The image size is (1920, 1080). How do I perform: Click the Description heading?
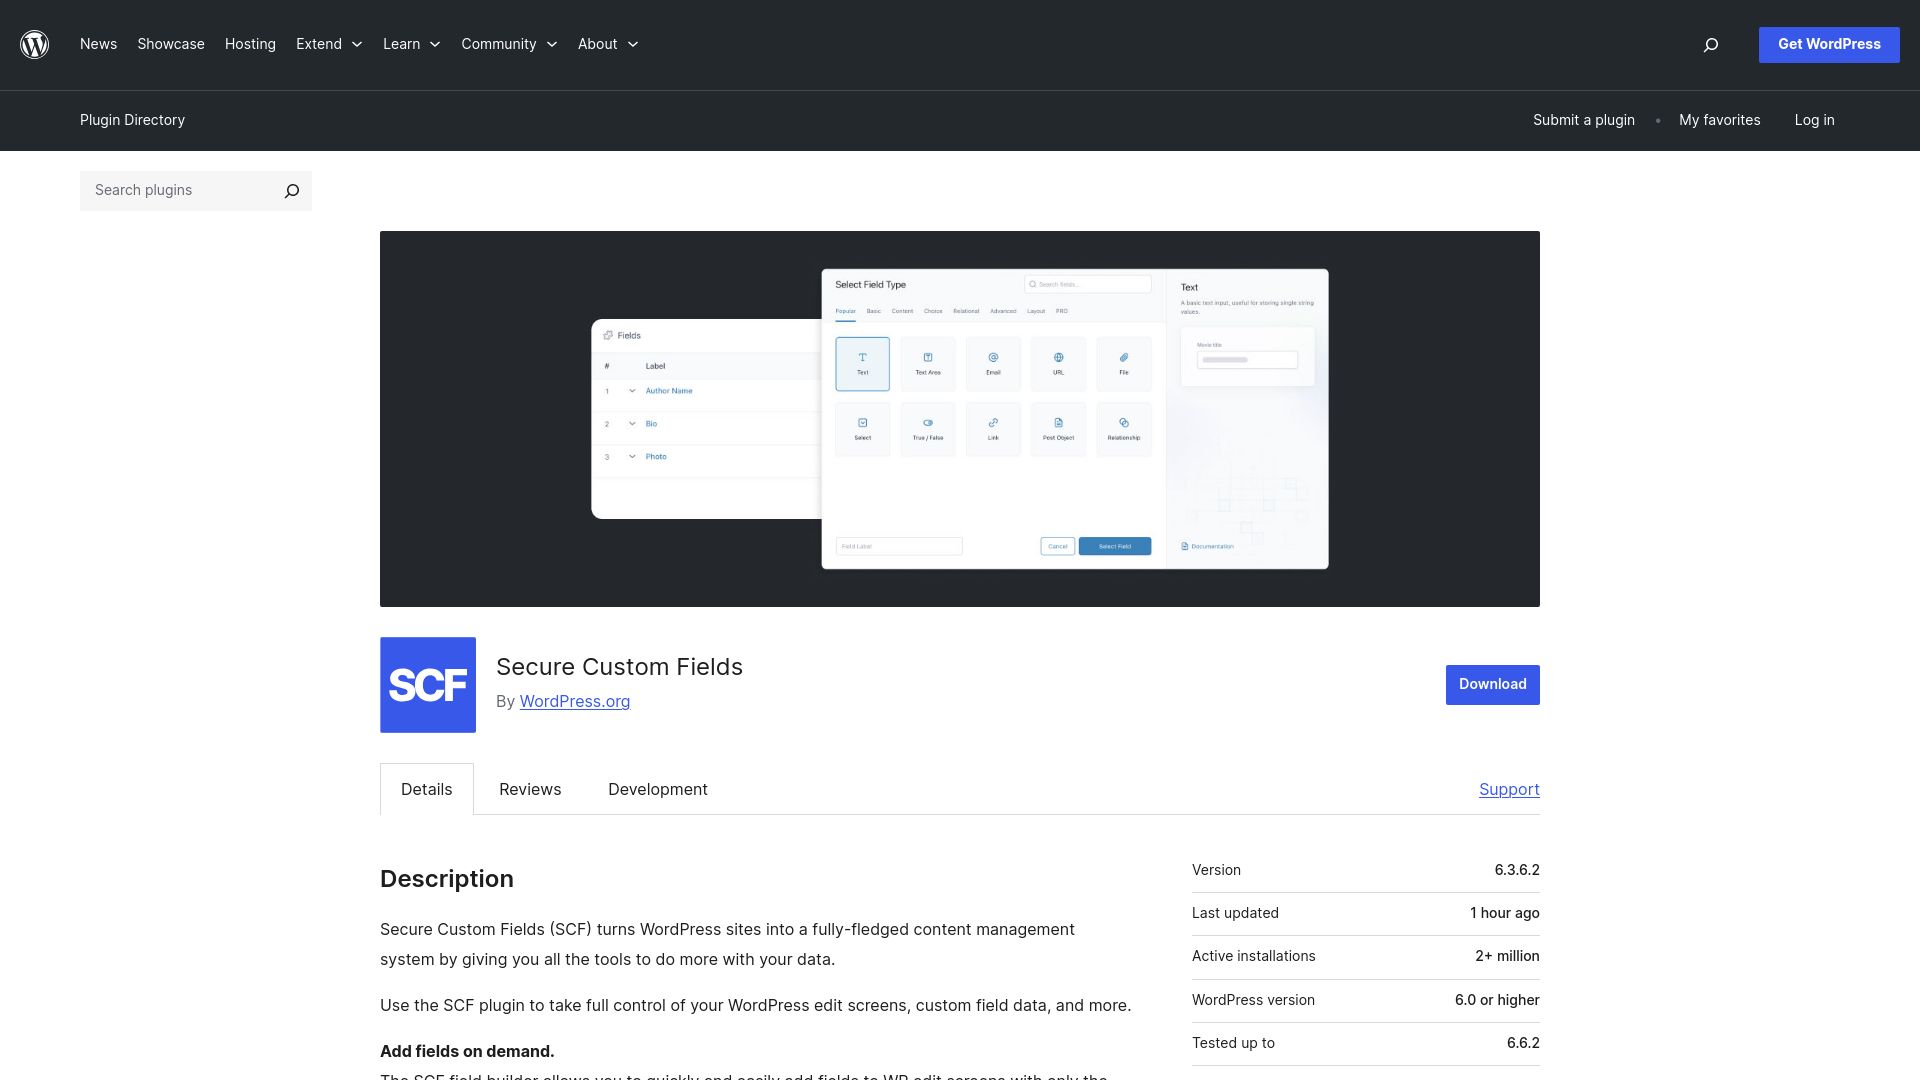pos(447,879)
